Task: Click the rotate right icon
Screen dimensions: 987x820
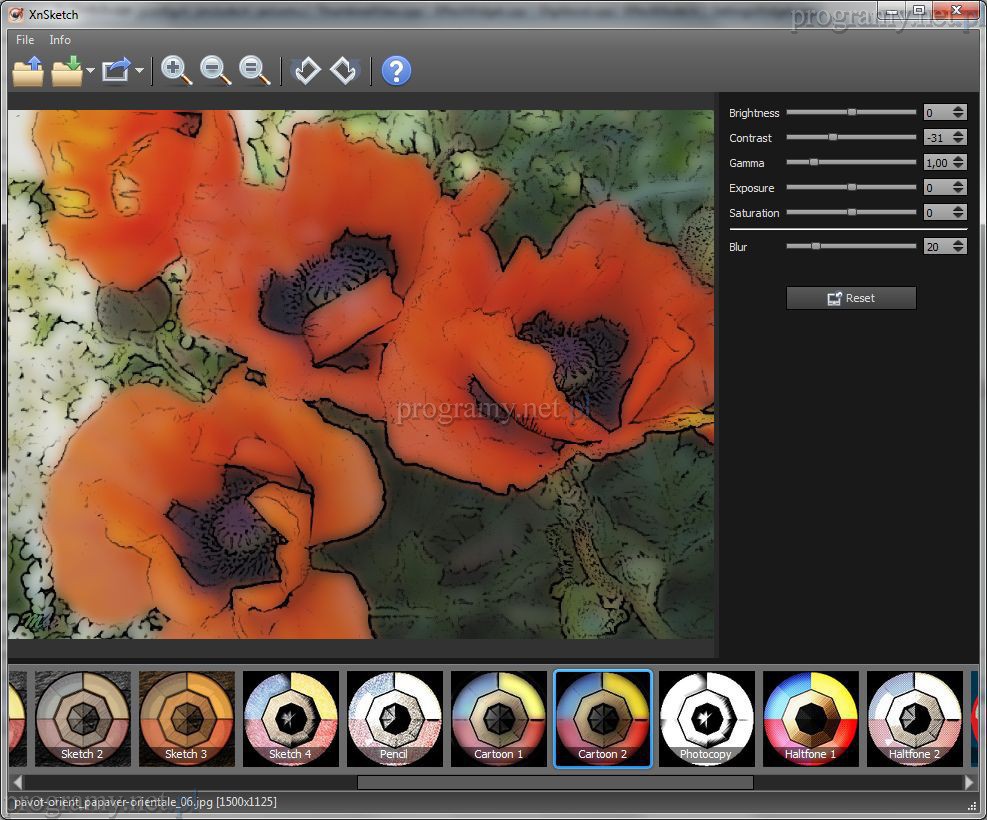Action: coord(344,71)
